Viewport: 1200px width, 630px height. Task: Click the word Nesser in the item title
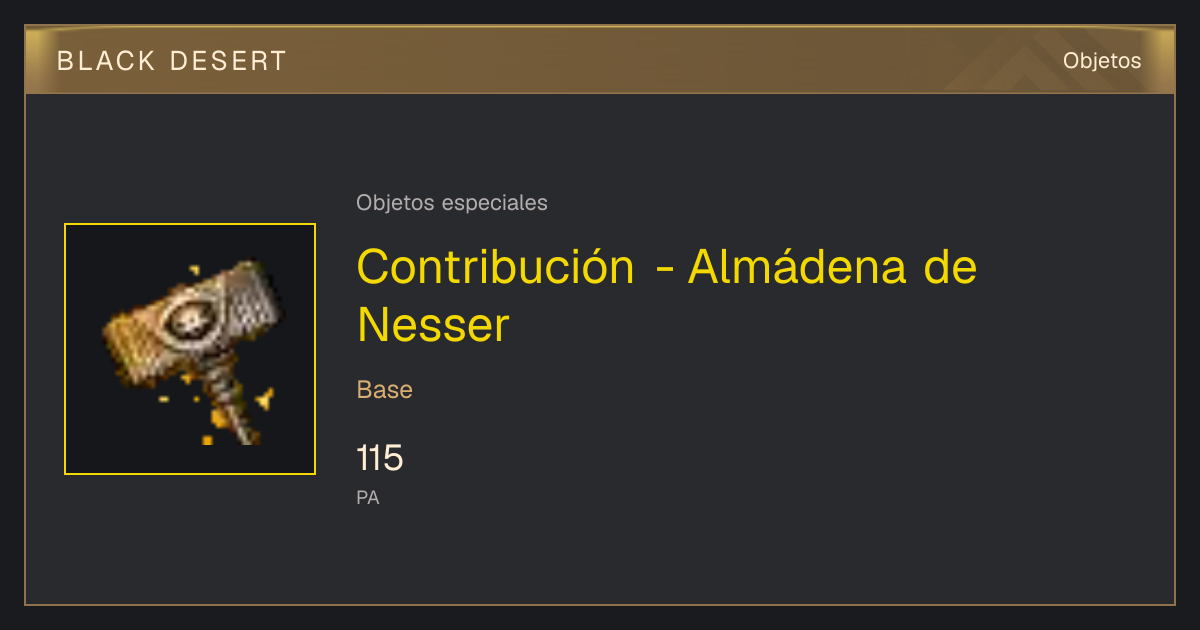tap(433, 325)
